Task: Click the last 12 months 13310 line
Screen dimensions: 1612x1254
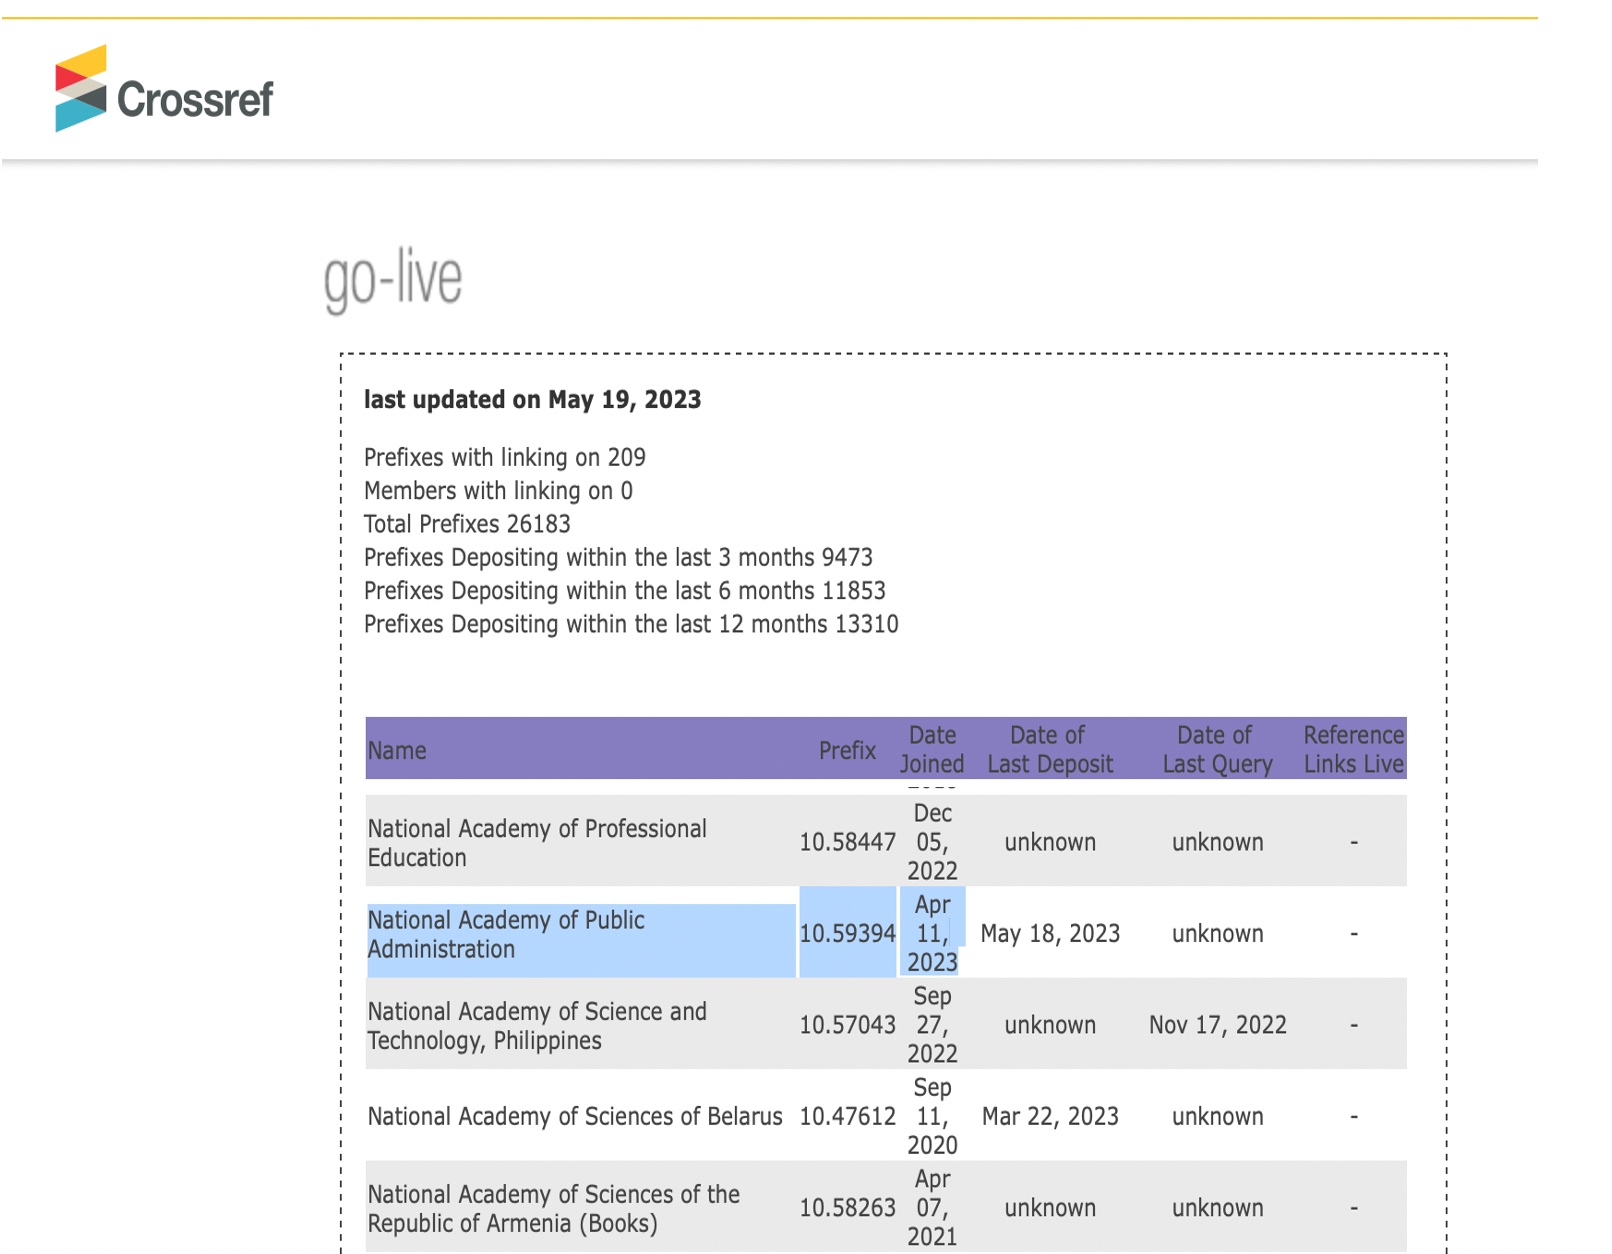Action: click(631, 624)
